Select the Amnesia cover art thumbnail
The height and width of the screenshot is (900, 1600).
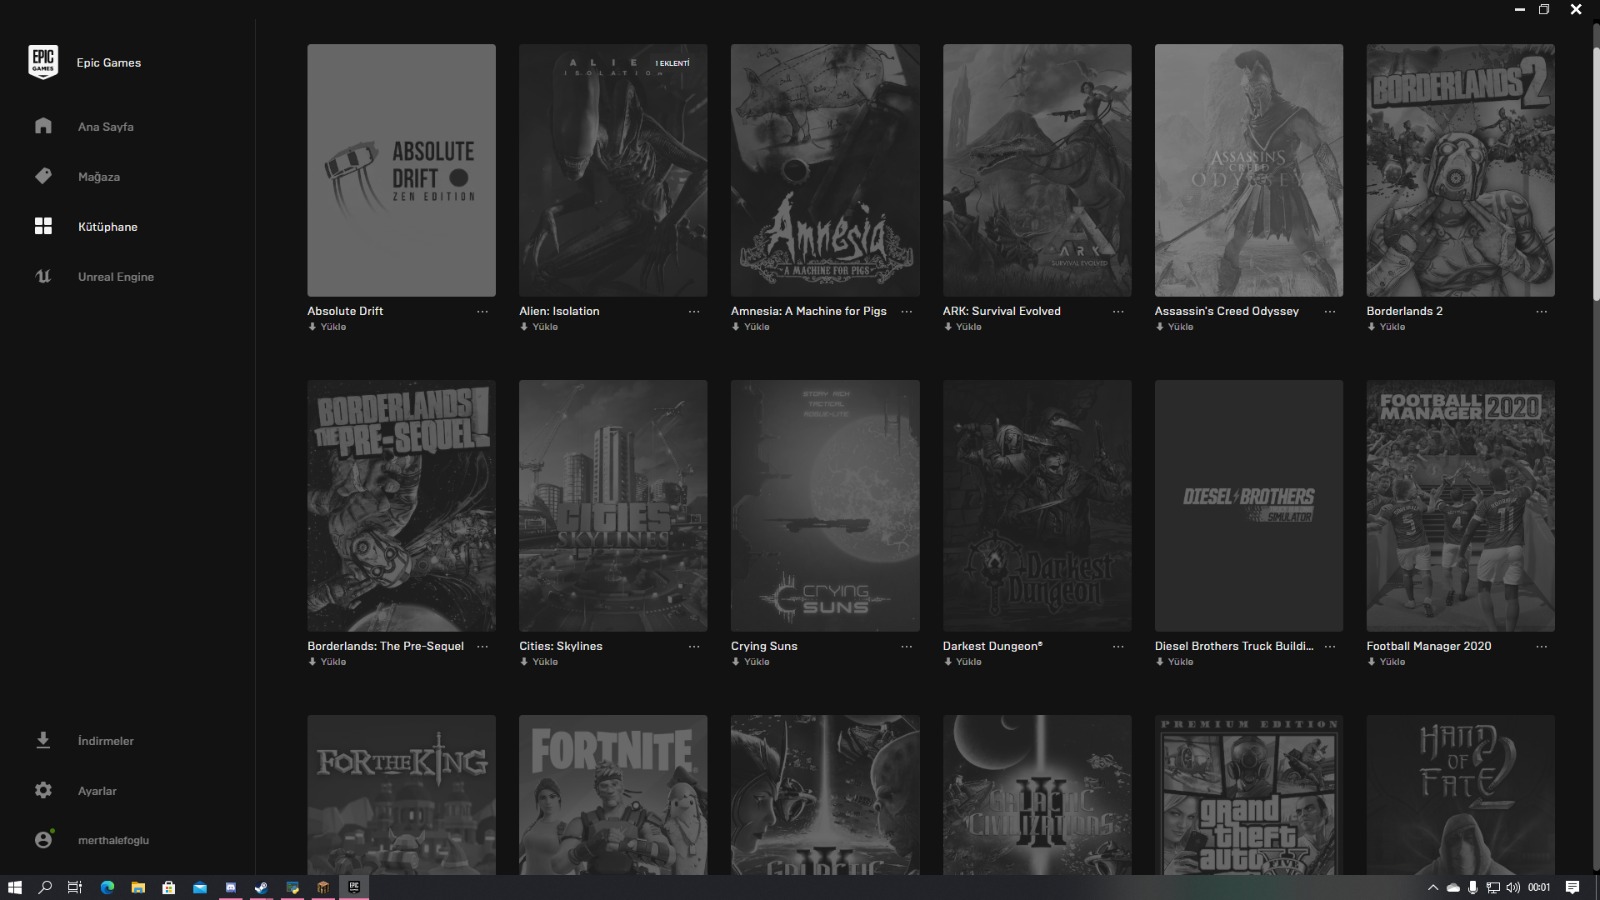coord(825,170)
